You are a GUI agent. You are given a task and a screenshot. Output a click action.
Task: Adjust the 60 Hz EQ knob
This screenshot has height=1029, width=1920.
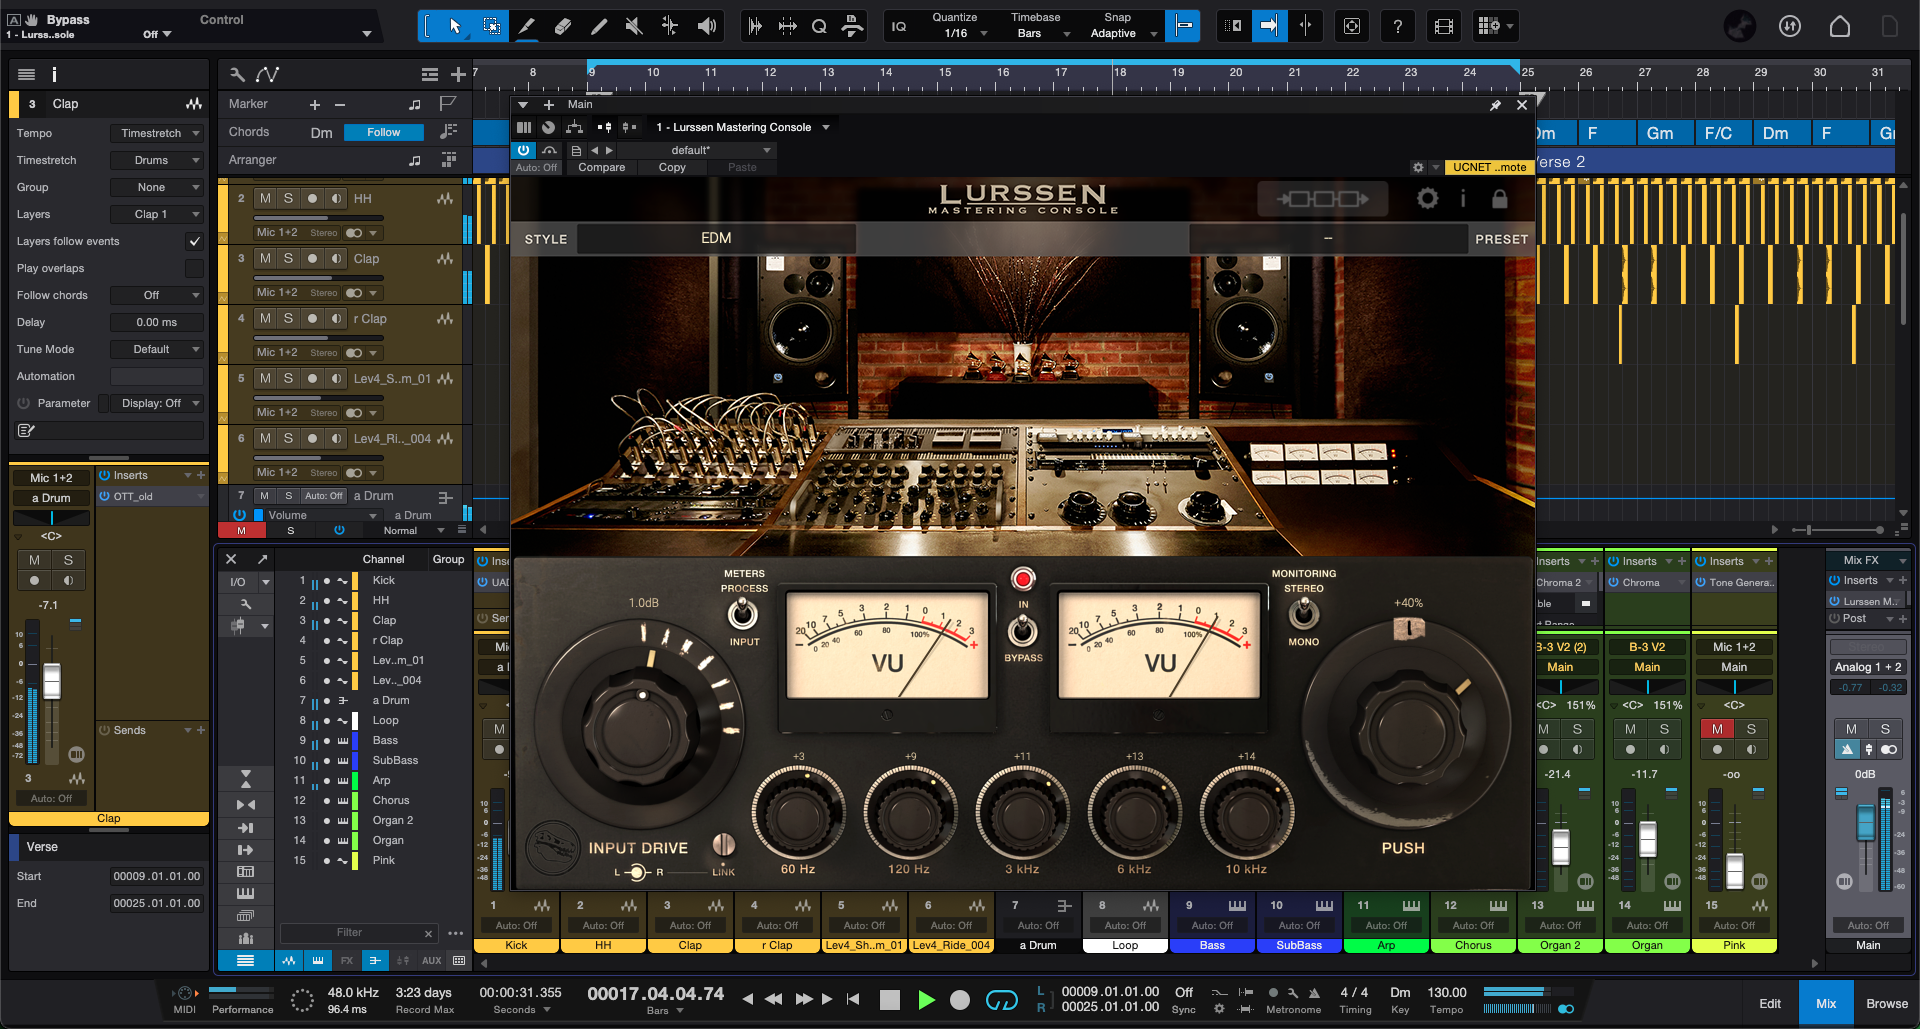click(797, 815)
